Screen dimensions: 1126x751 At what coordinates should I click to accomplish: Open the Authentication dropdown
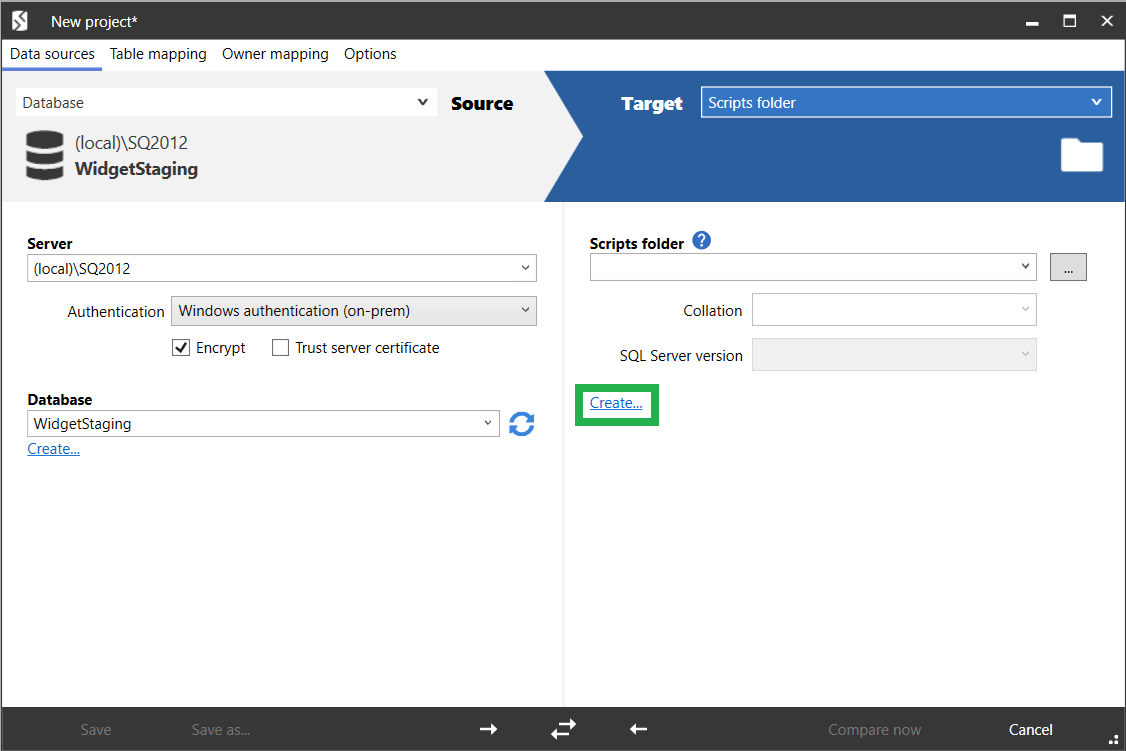tap(354, 311)
